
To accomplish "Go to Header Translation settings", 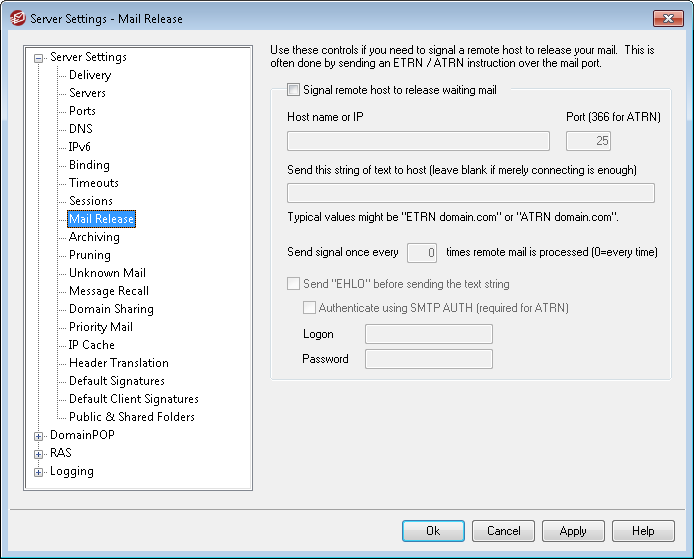I will [x=118, y=363].
